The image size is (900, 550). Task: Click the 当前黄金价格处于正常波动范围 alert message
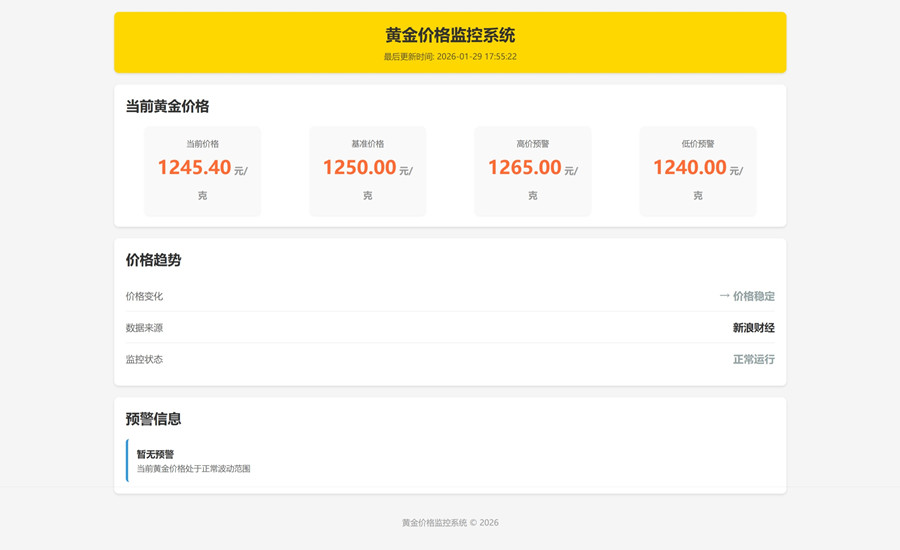193,468
